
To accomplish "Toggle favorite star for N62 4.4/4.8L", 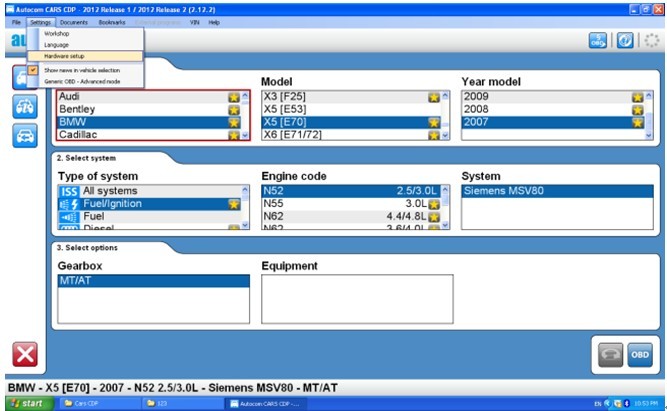I will click(x=433, y=217).
